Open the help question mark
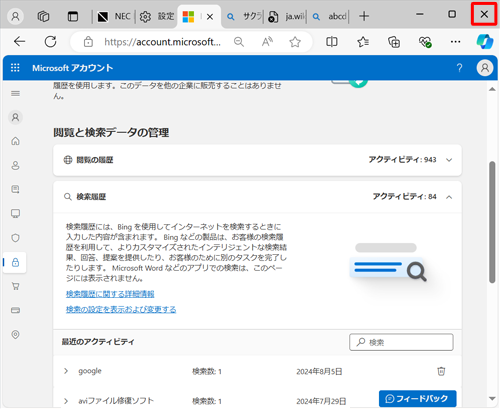The width and height of the screenshot is (500, 409). (x=459, y=68)
